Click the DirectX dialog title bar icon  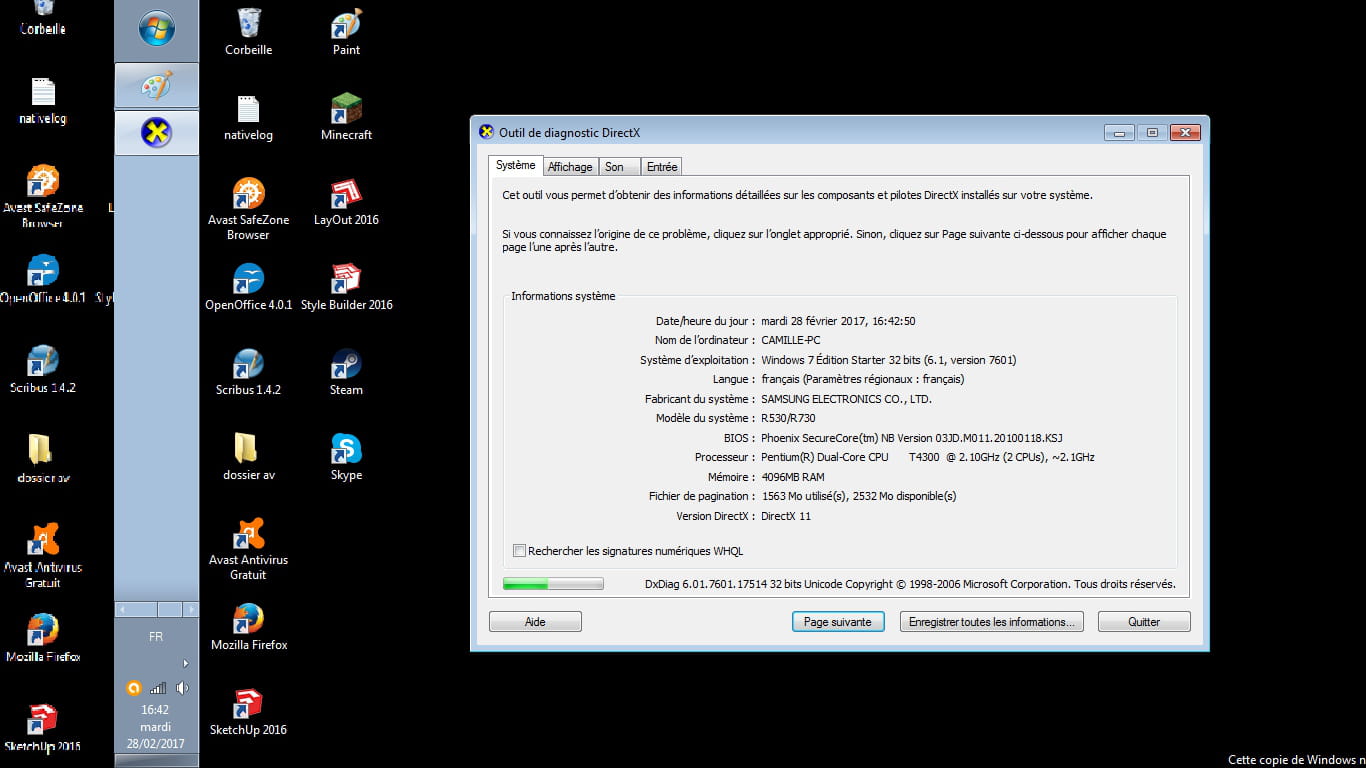[486, 132]
